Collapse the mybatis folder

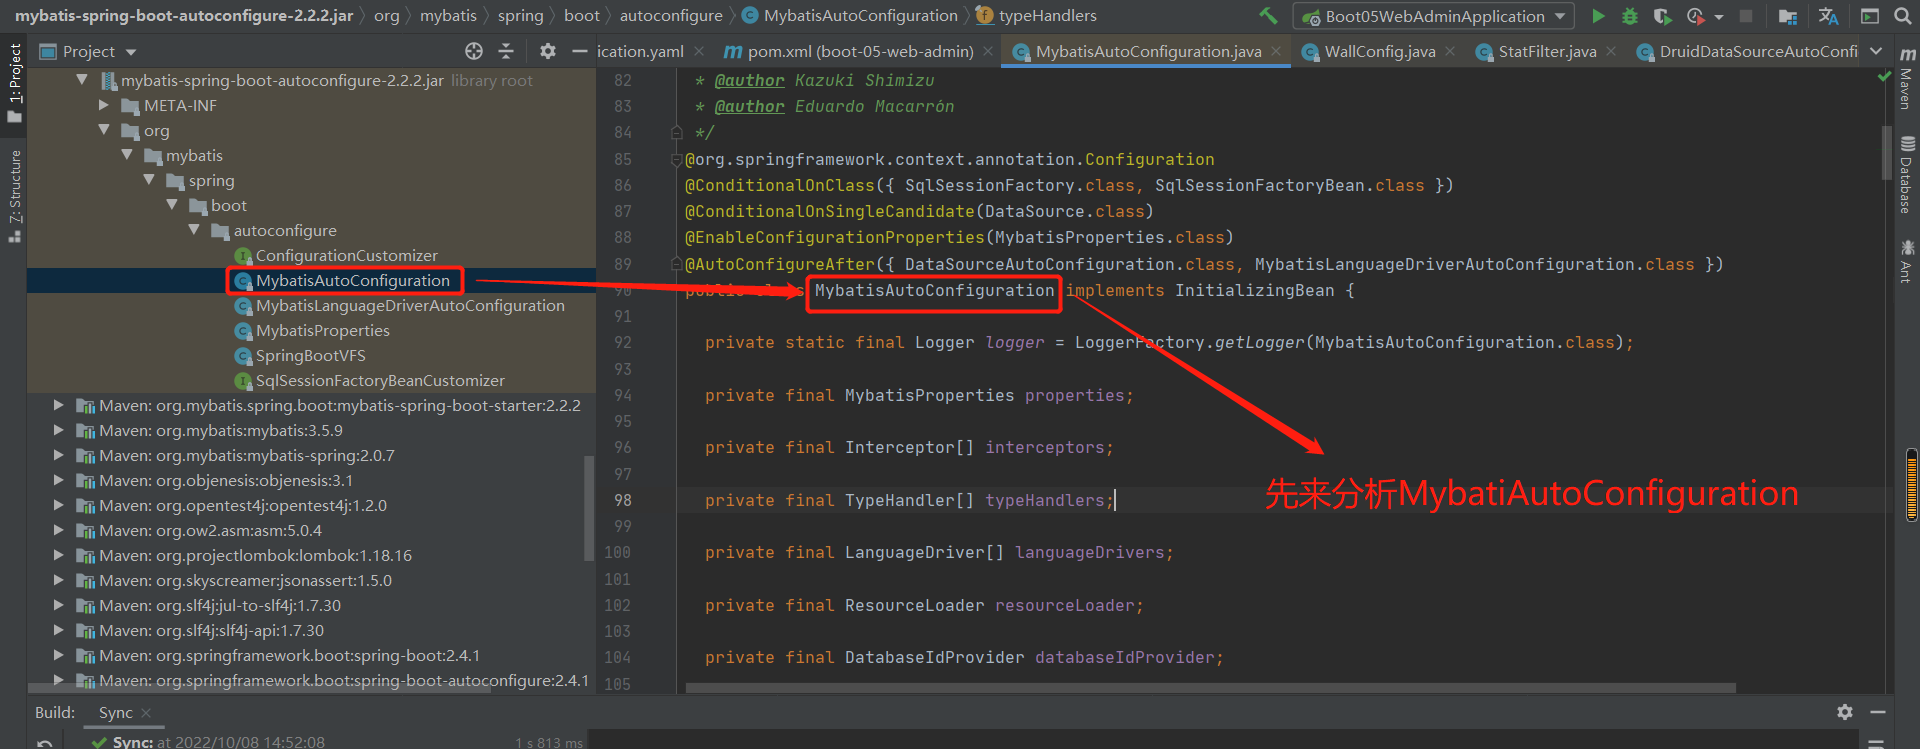[127, 154]
